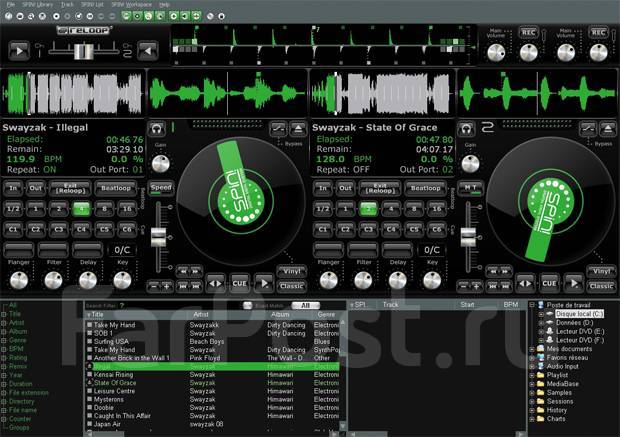Click the Bypass curve icon on State Of Grace deck
The height and width of the screenshot is (437, 620).
(588, 129)
